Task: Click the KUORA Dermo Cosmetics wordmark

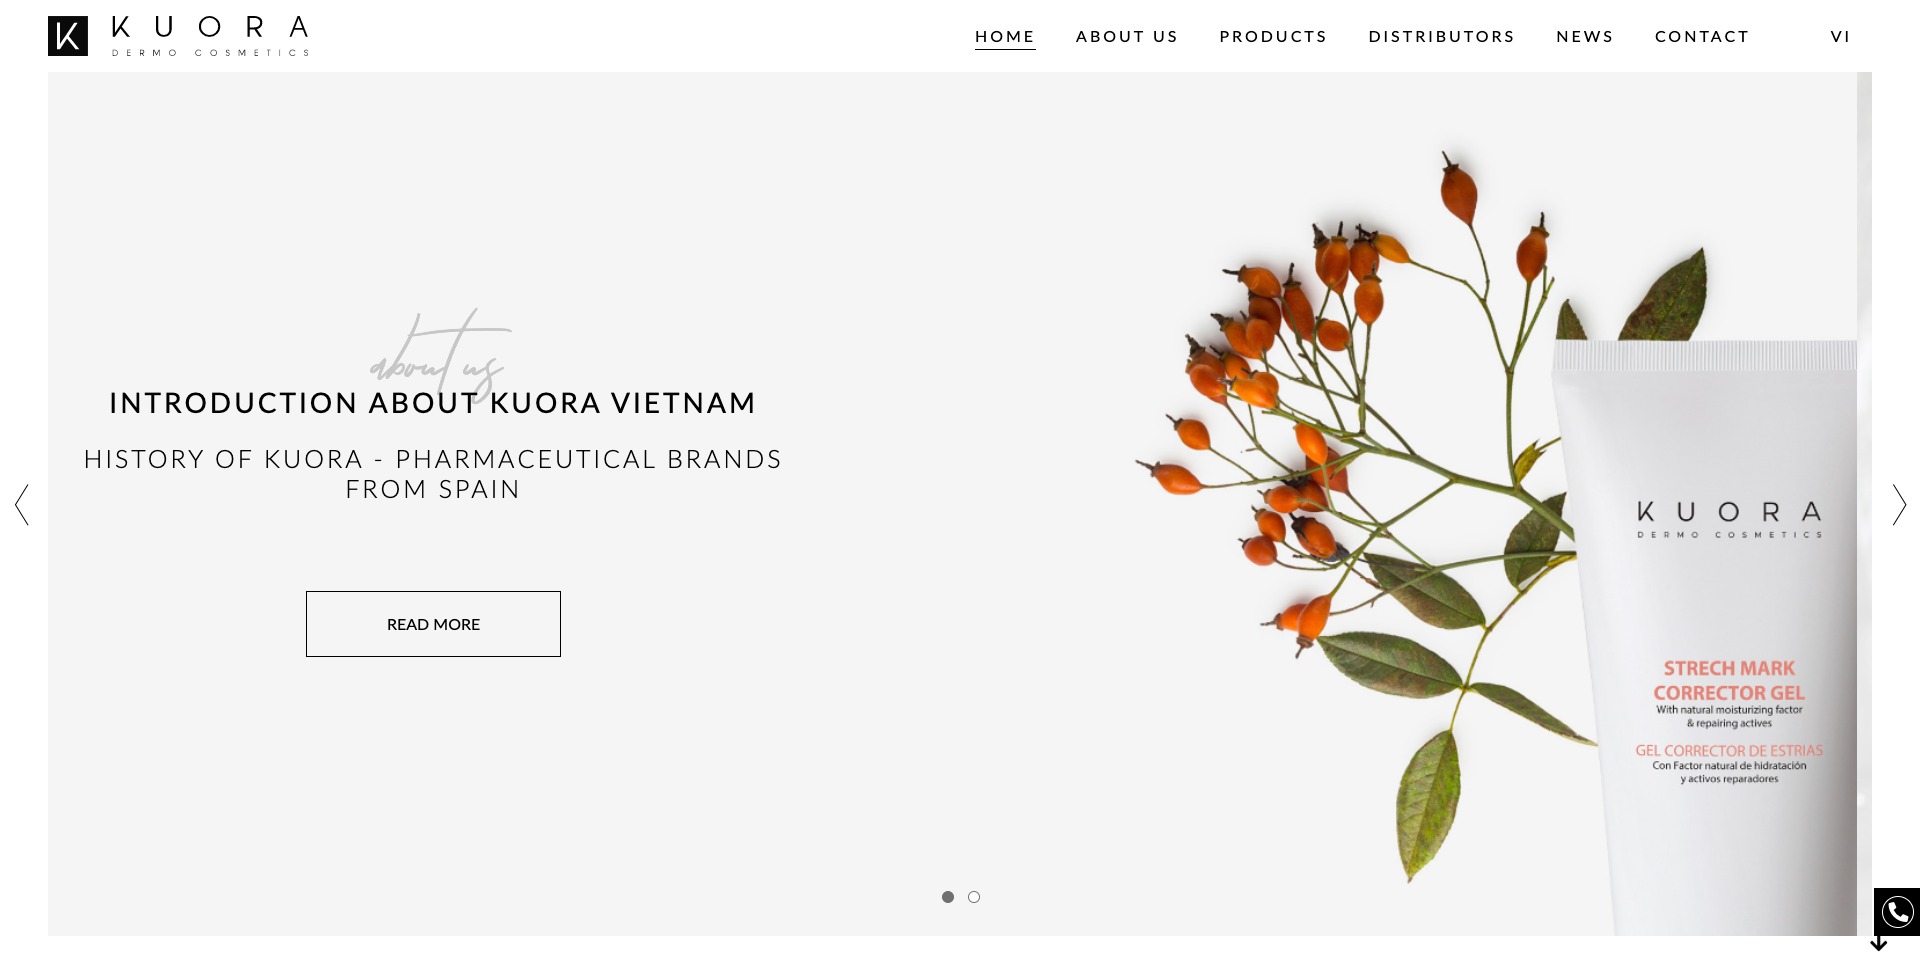Action: point(210,36)
